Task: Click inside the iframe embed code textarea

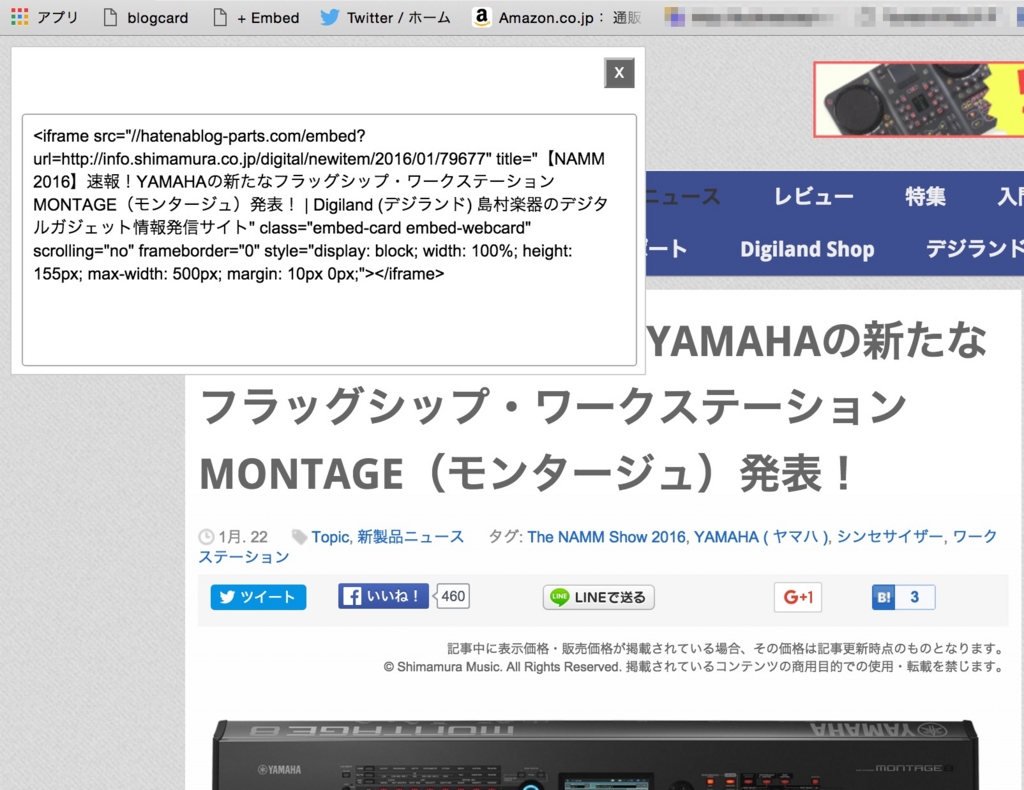Action: coord(329,240)
